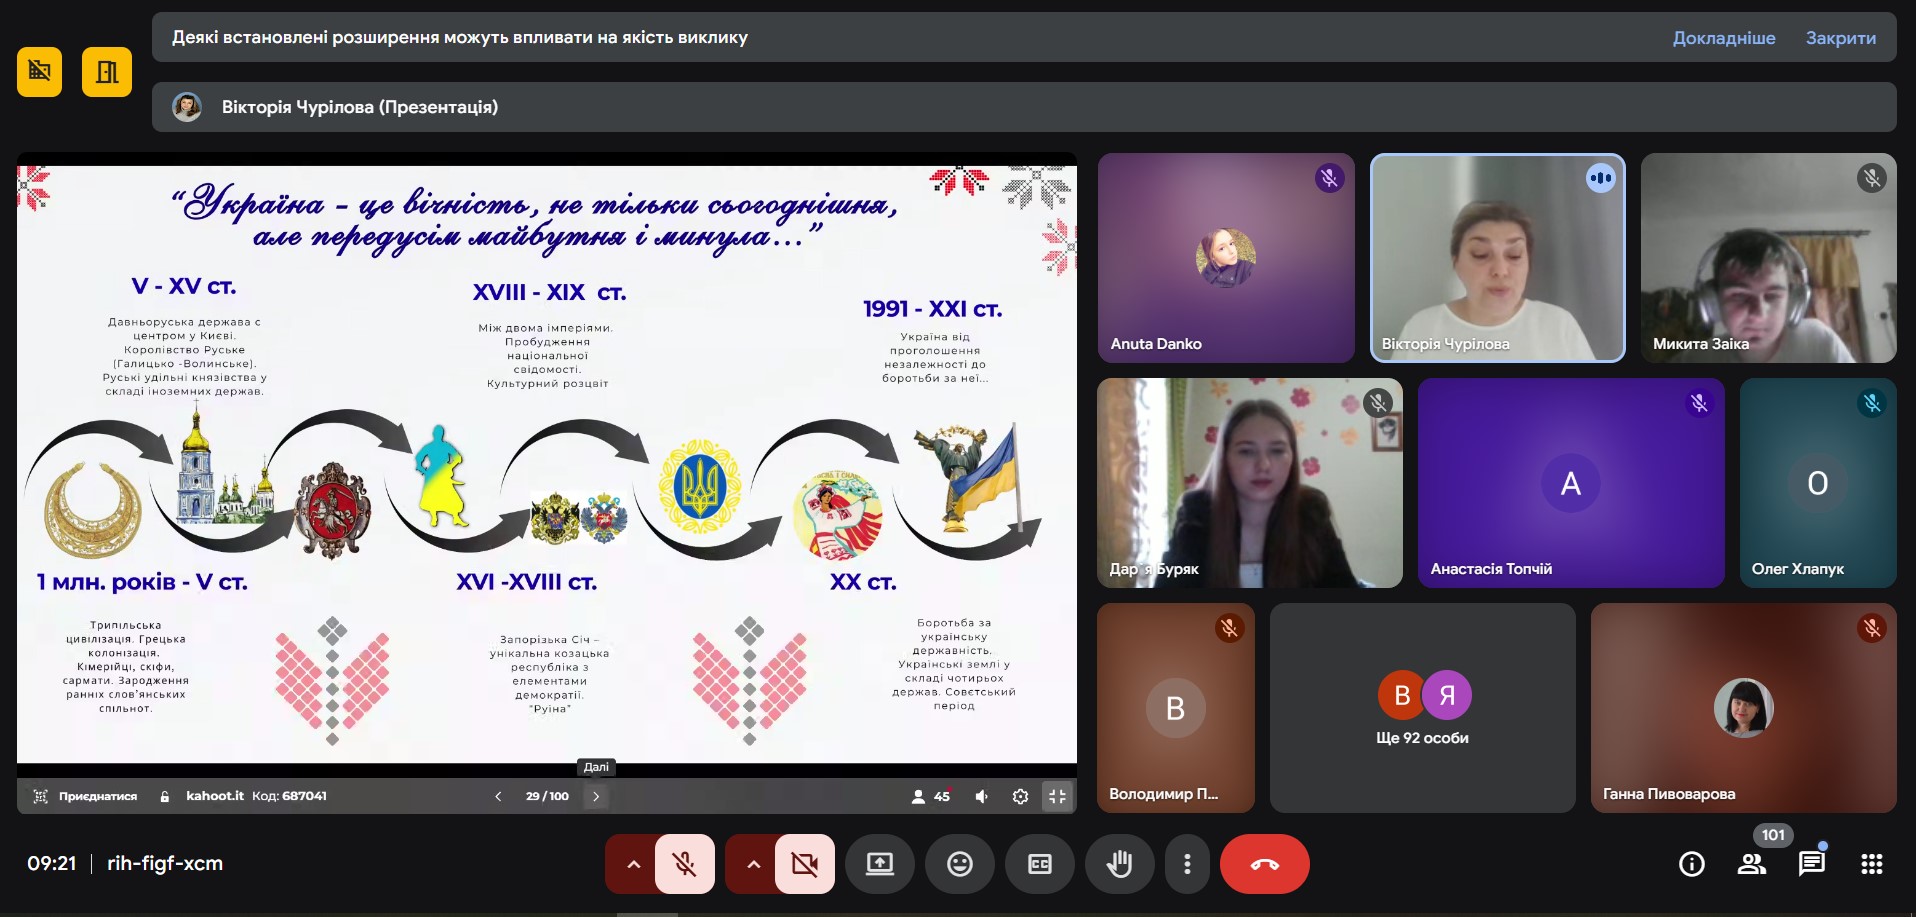Open Anuta Danko video tile
1916x917 pixels.
1226,258
